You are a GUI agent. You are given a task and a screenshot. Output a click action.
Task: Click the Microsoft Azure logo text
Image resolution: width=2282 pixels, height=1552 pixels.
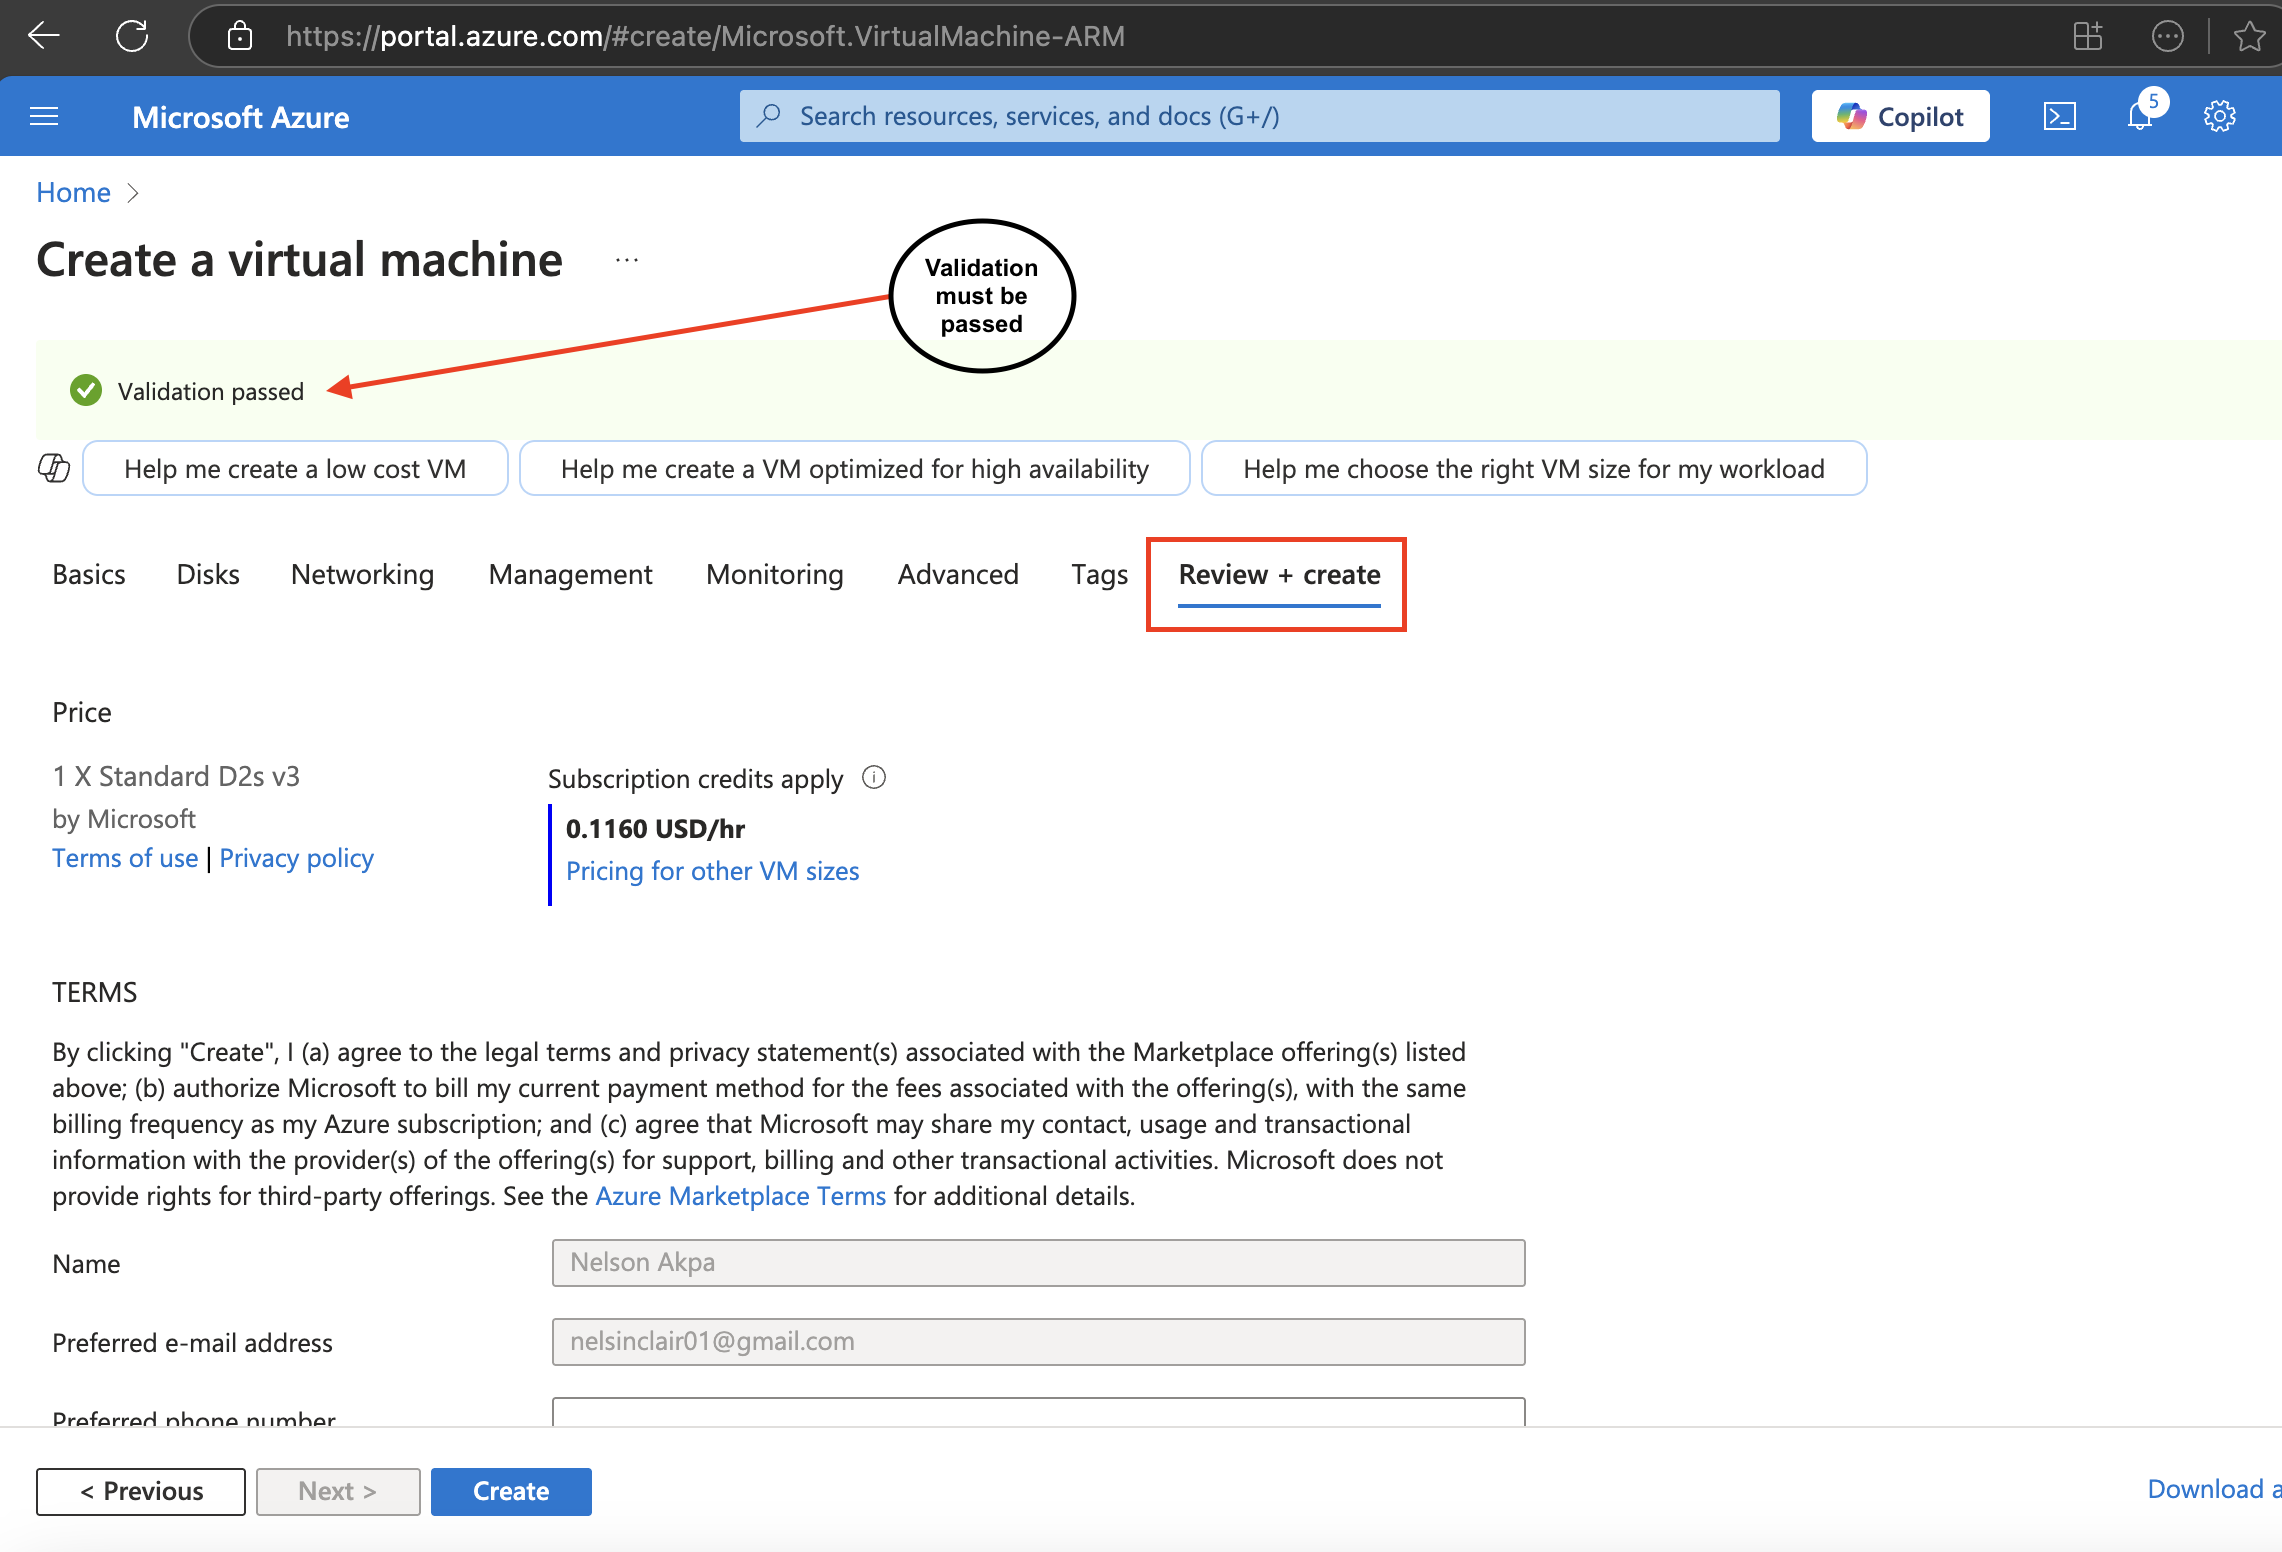(x=240, y=117)
